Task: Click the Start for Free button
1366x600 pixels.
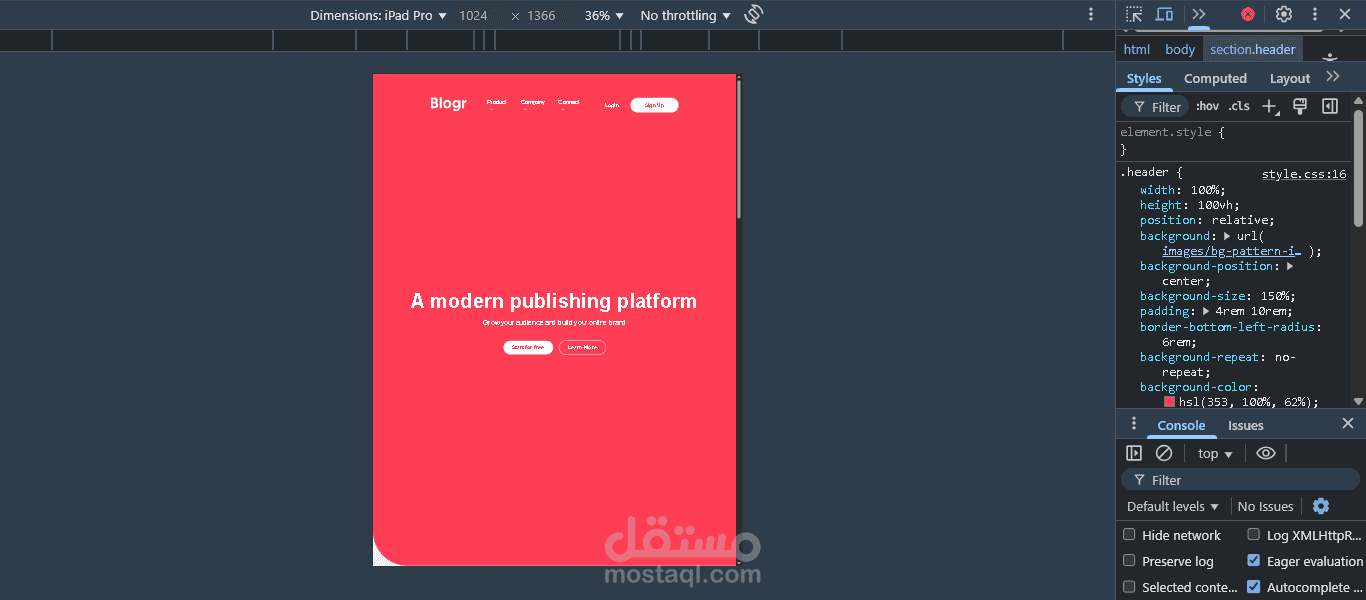Action: click(528, 347)
